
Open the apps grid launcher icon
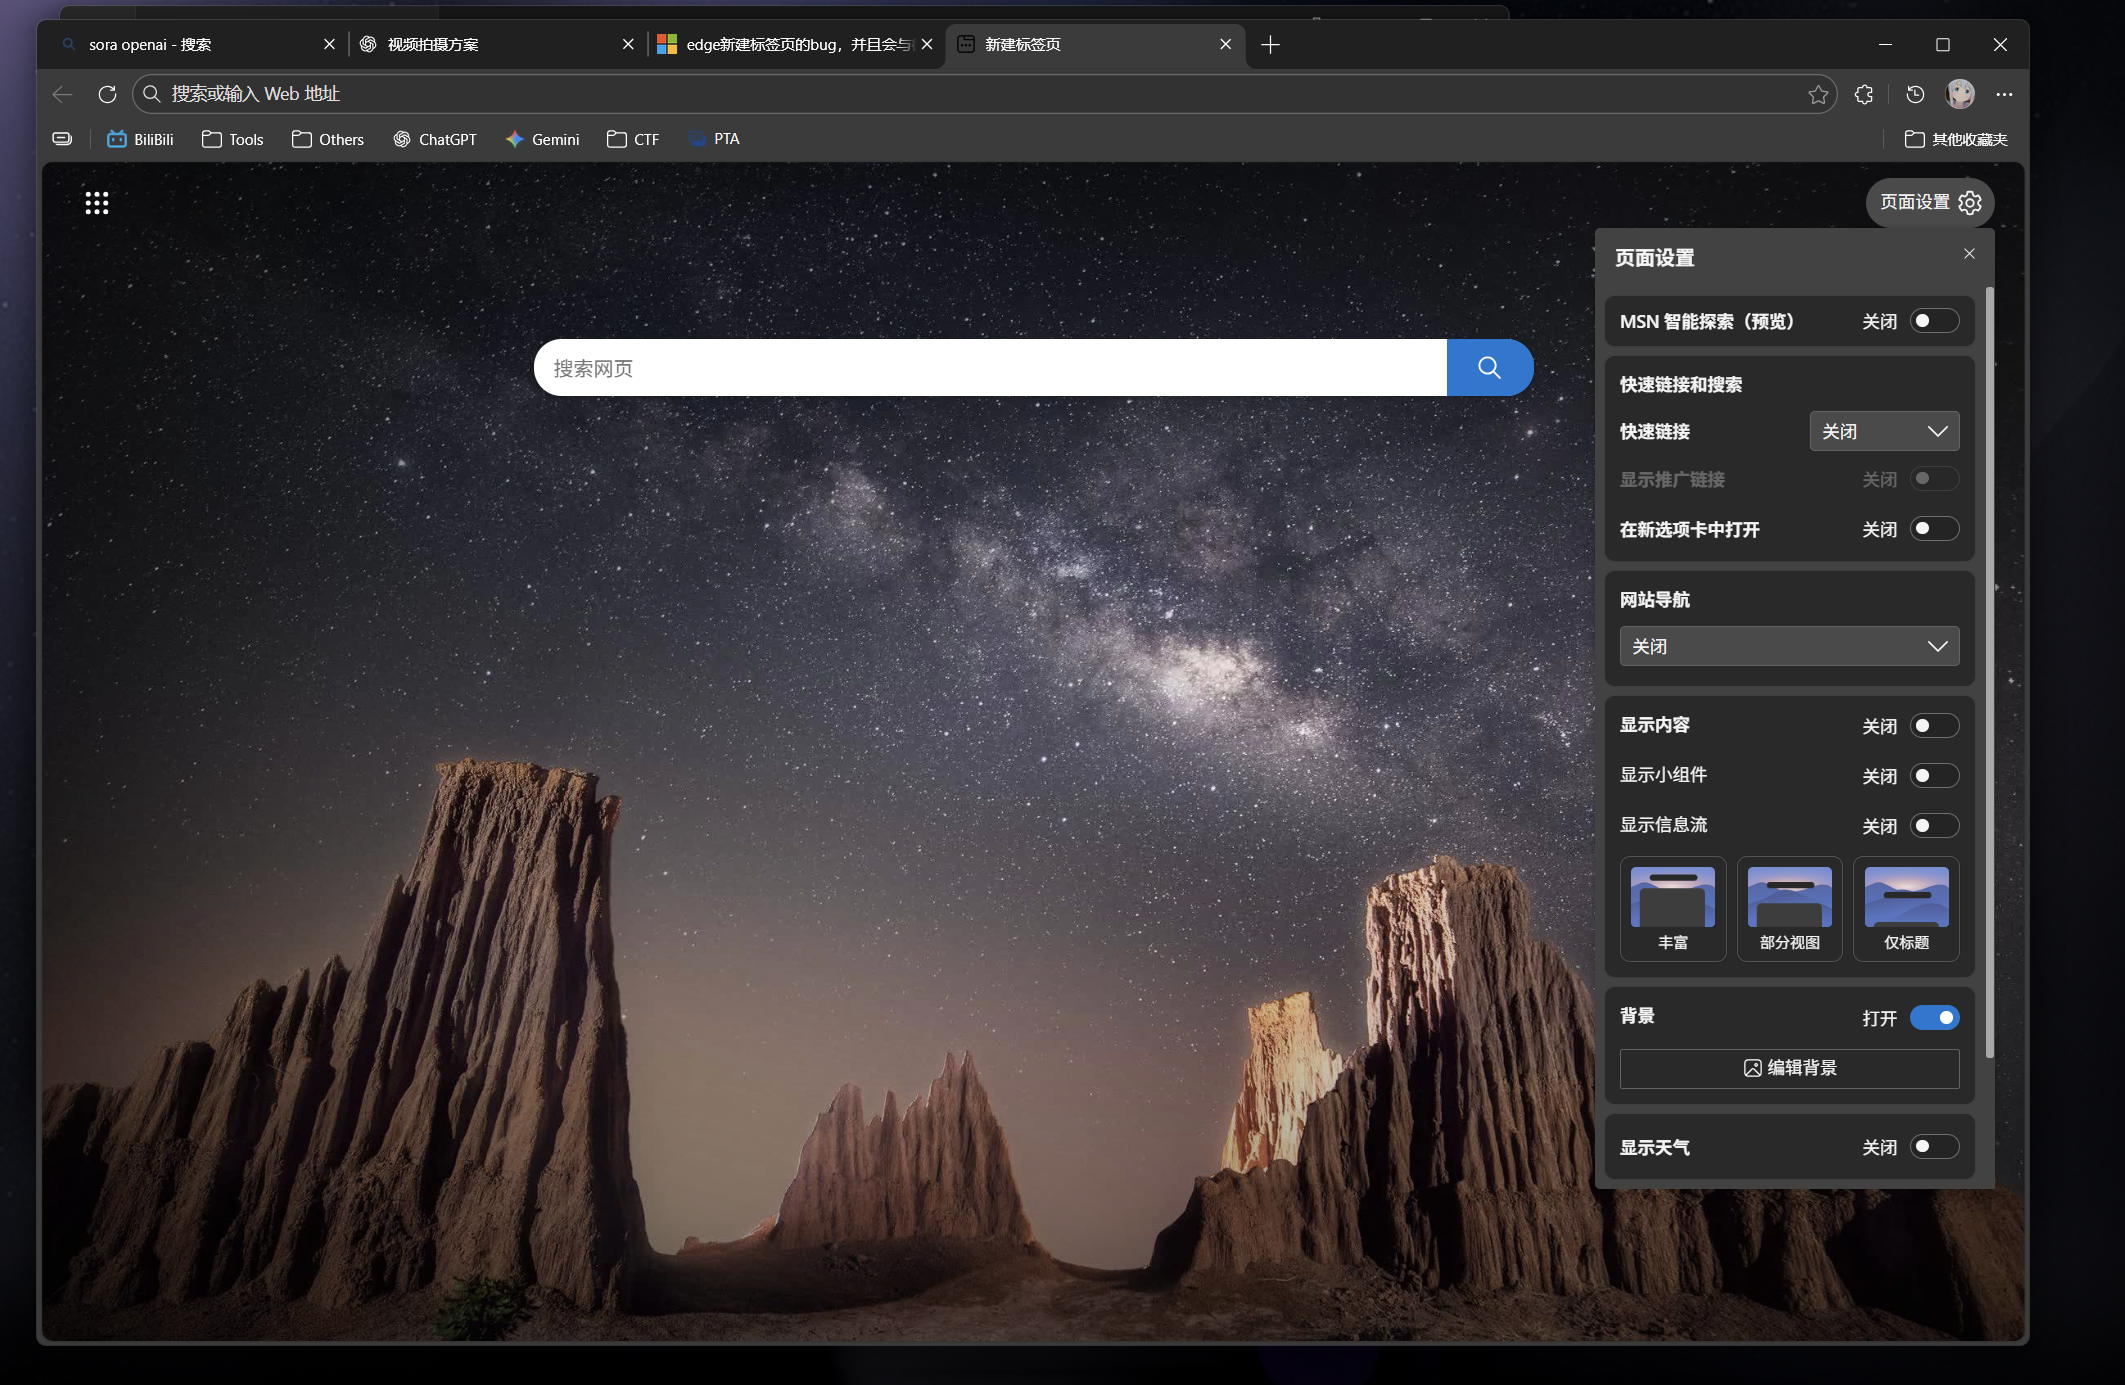pos(96,203)
